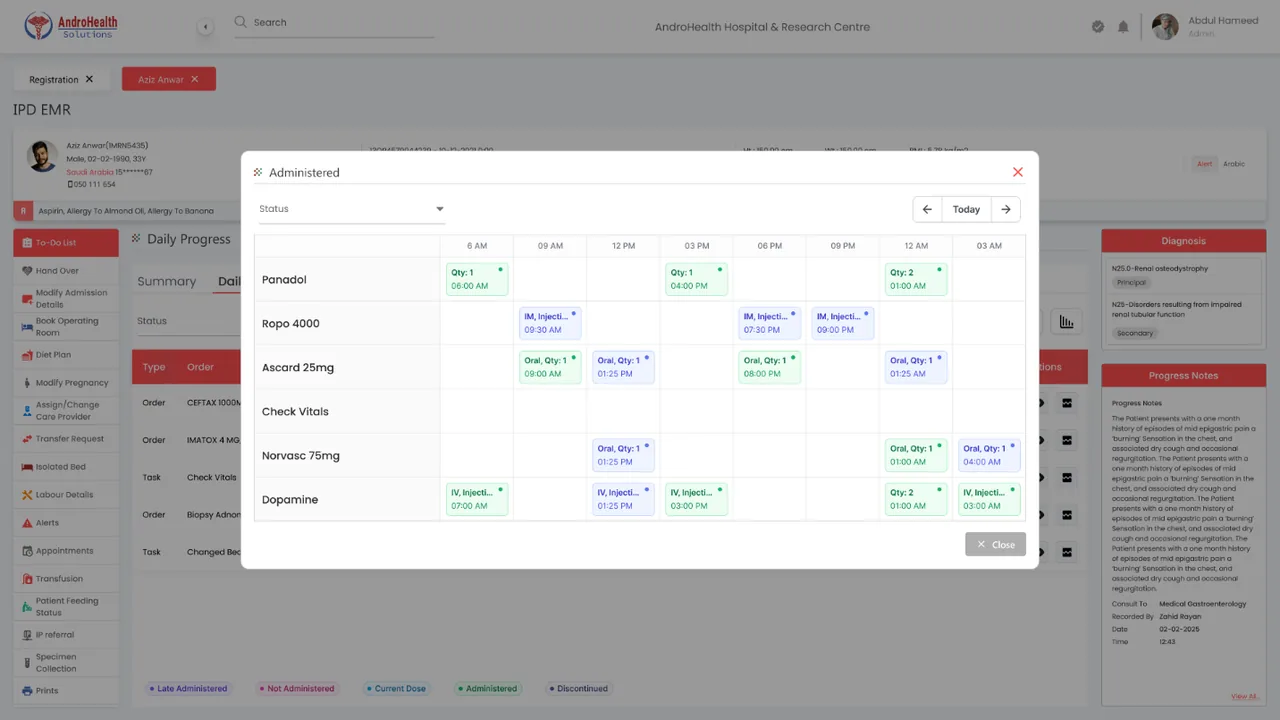Image resolution: width=1280 pixels, height=720 pixels.
Task: Open Panadol 06:00 AM dose card
Action: click(x=477, y=279)
